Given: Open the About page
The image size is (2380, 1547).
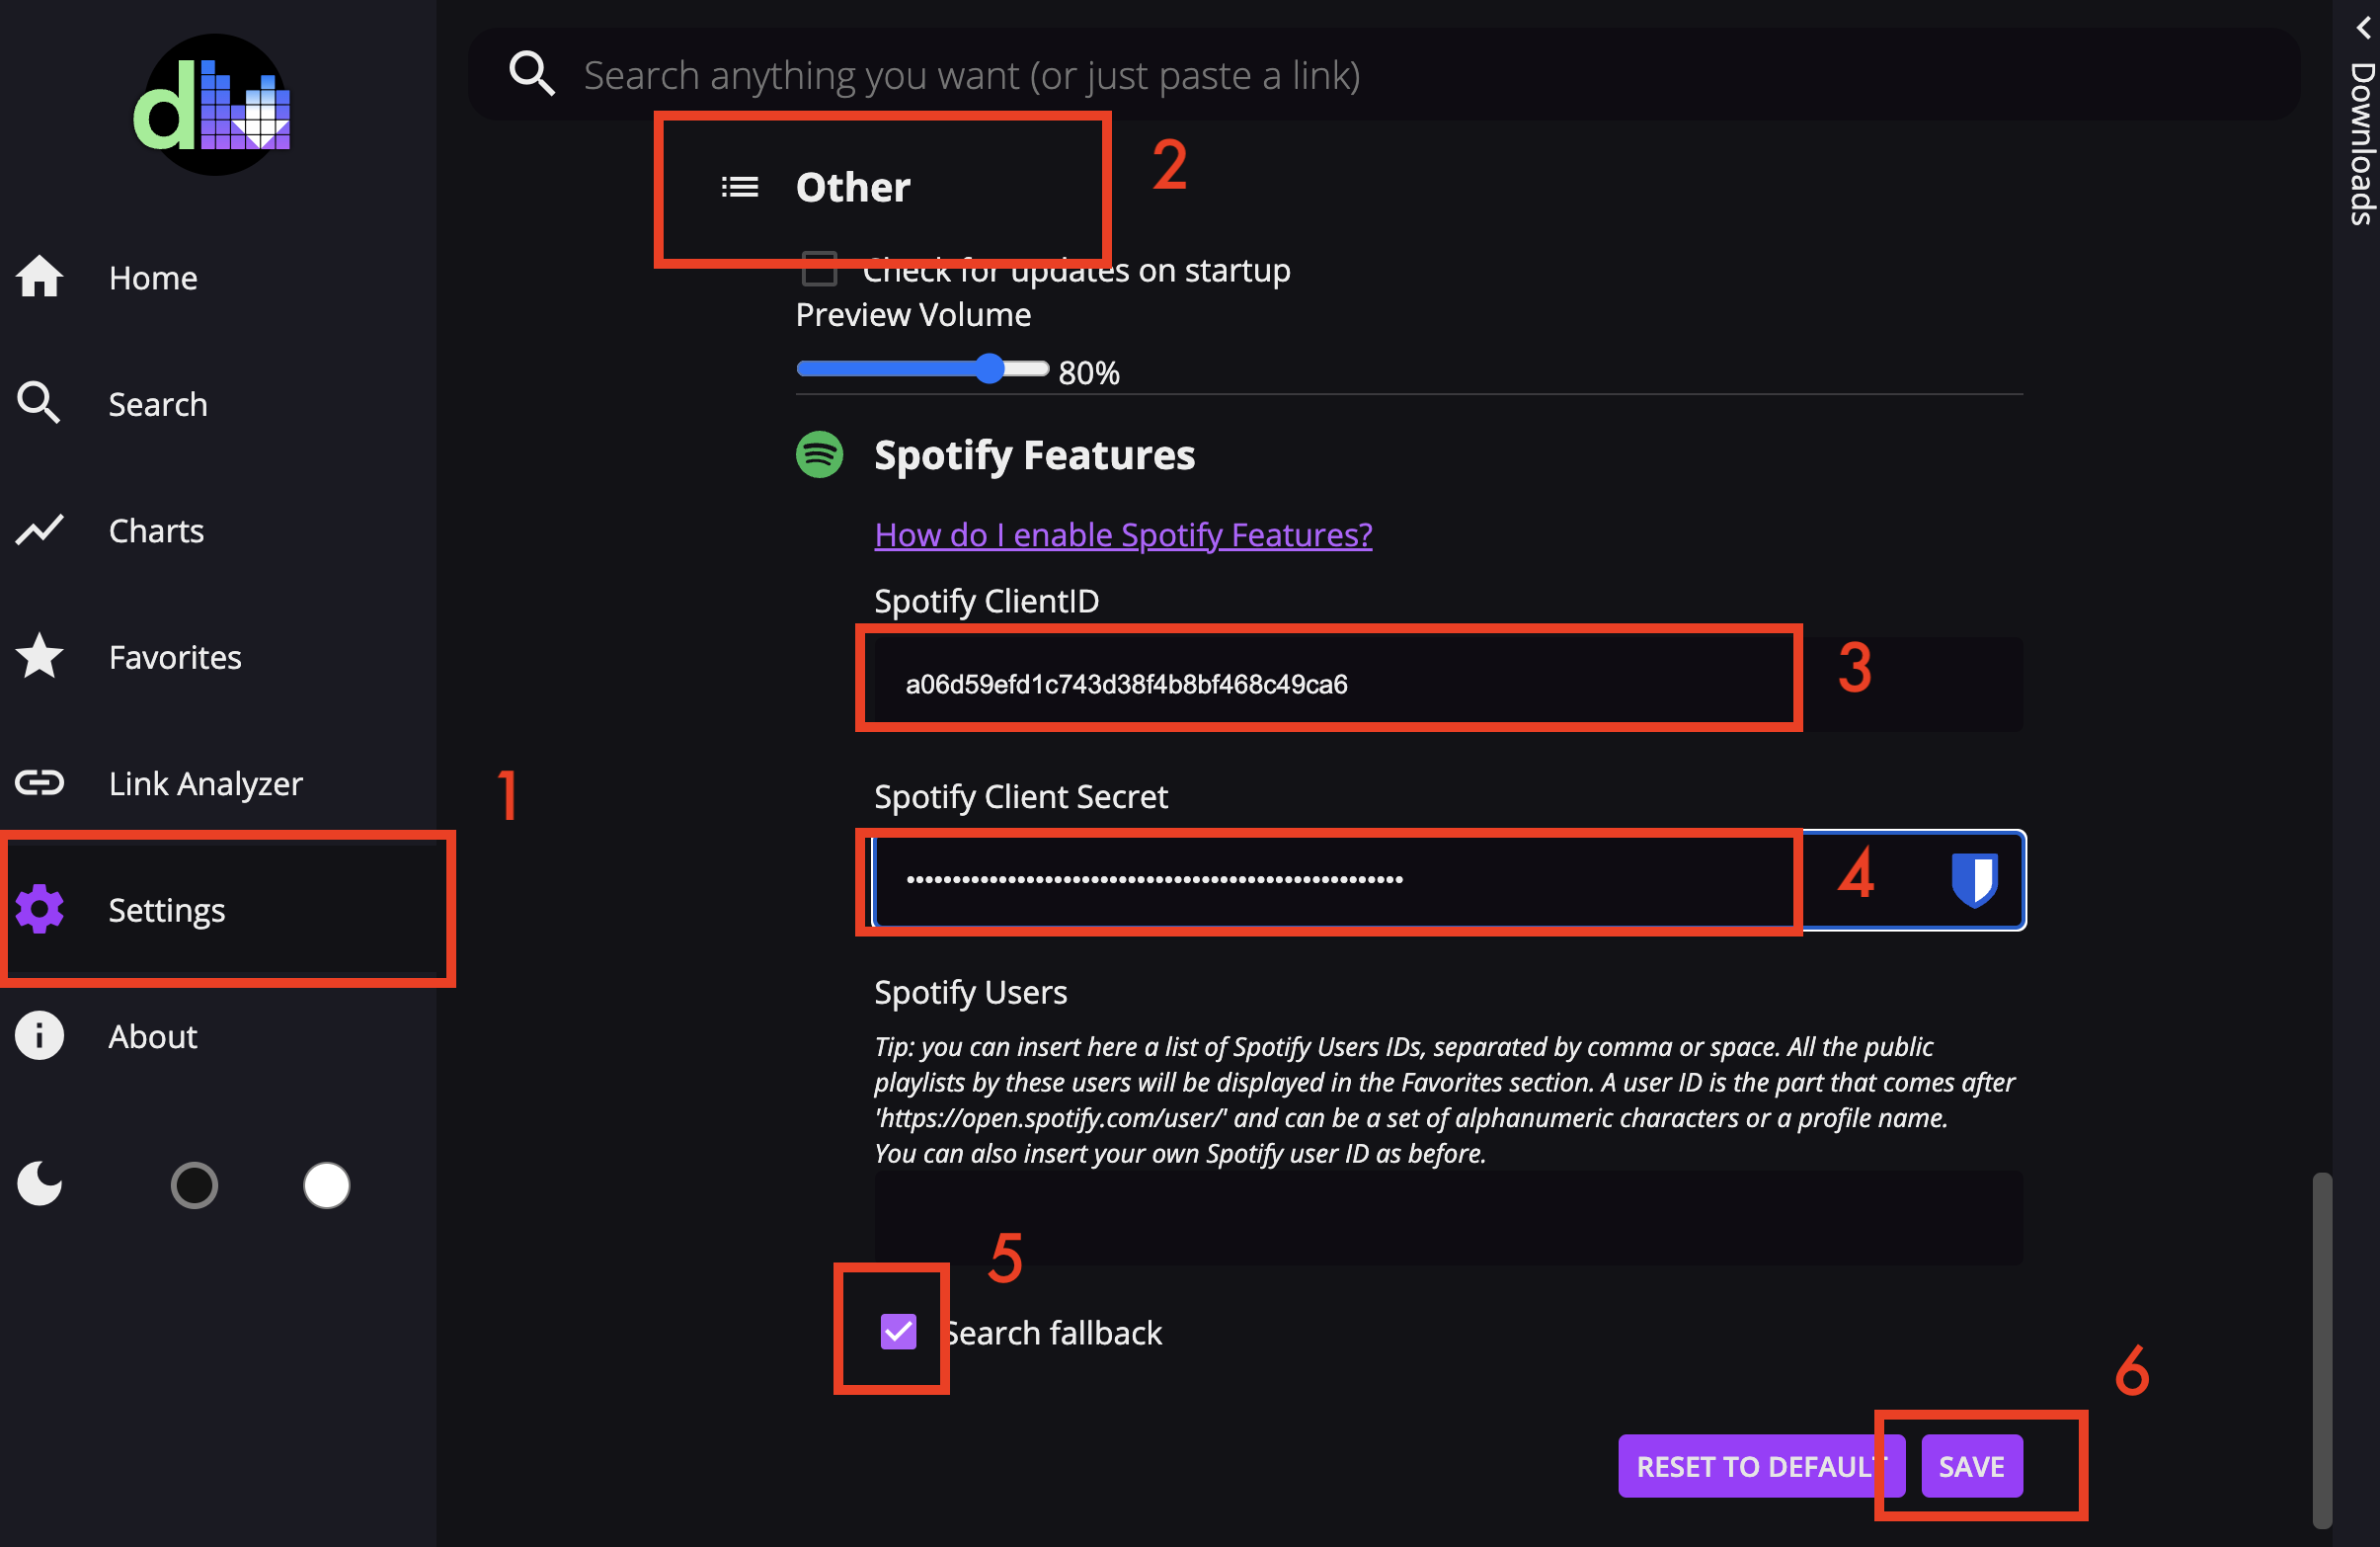Looking at the screenshot, I should click(x=153, y=1036).
